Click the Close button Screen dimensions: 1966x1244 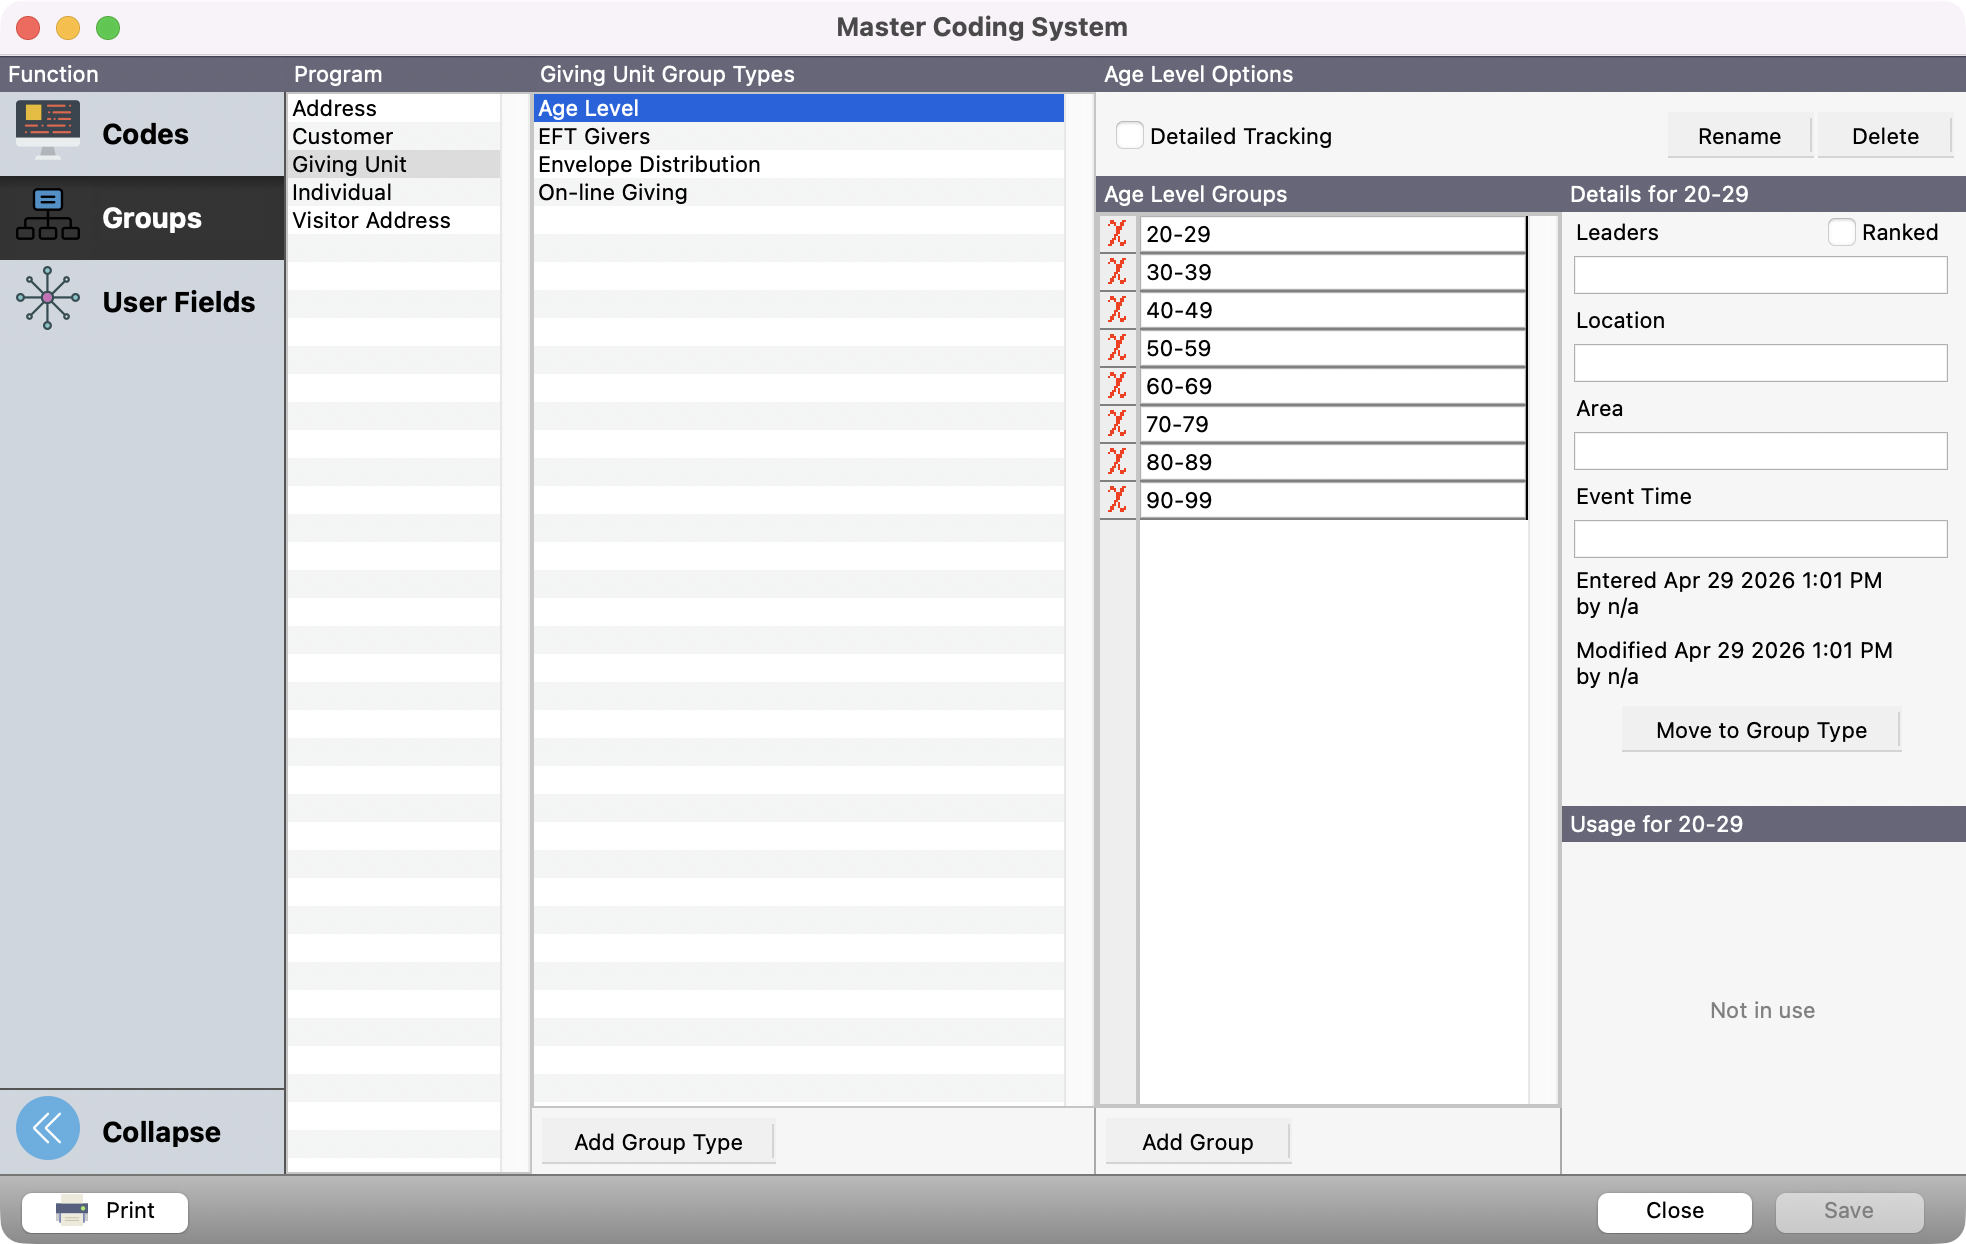tap(1675, 1211)
